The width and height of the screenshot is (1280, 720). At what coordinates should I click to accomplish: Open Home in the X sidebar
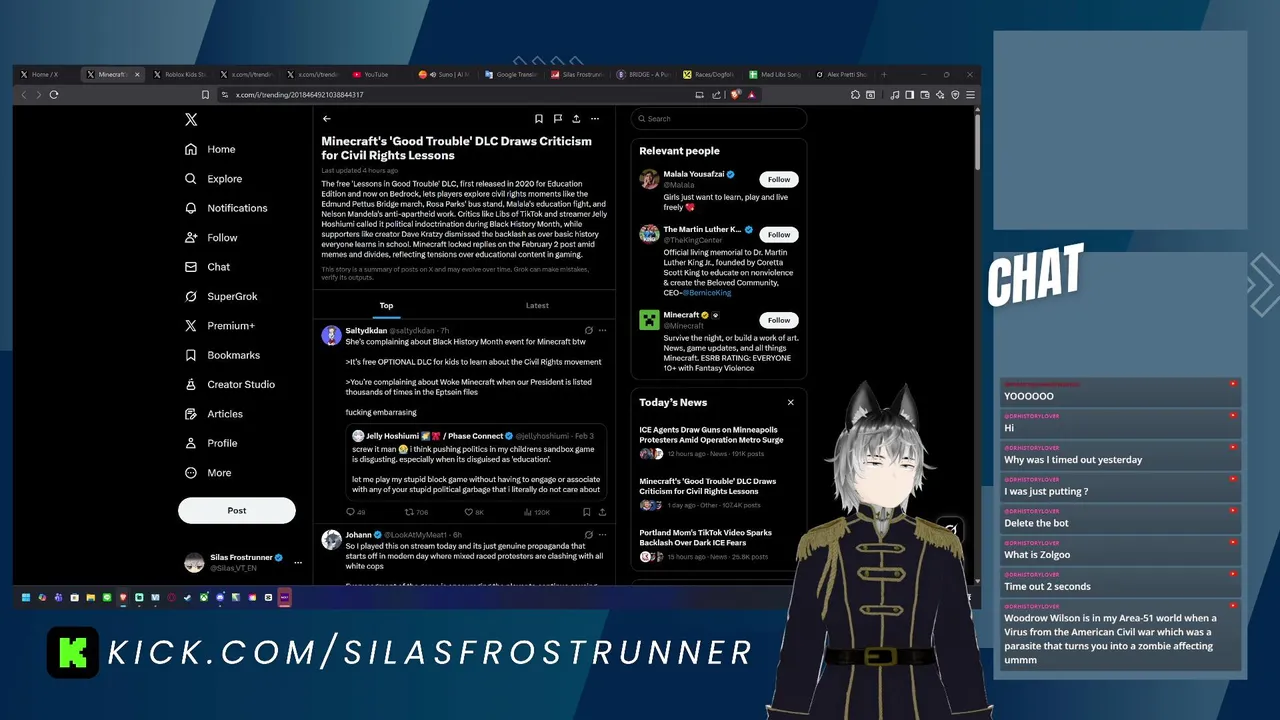pyautogui.click(x=210, y=149)
